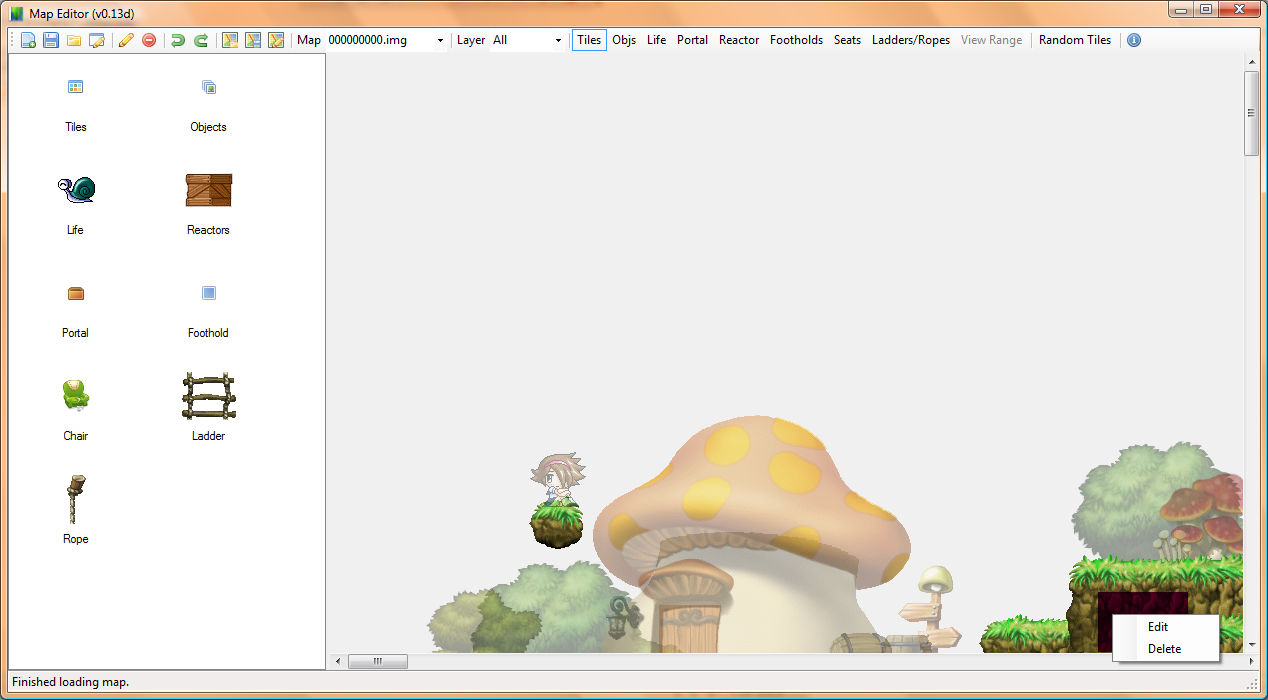Toggle Life visibility in toolbar

656,40
